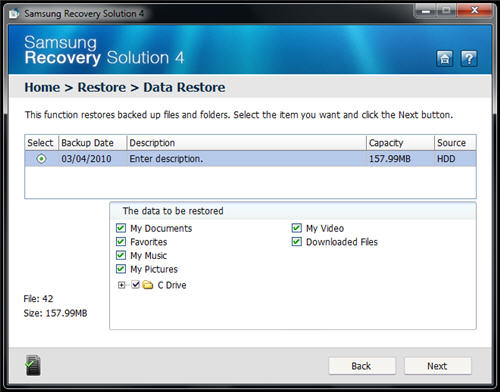Click the C Drive tree label

172,285
